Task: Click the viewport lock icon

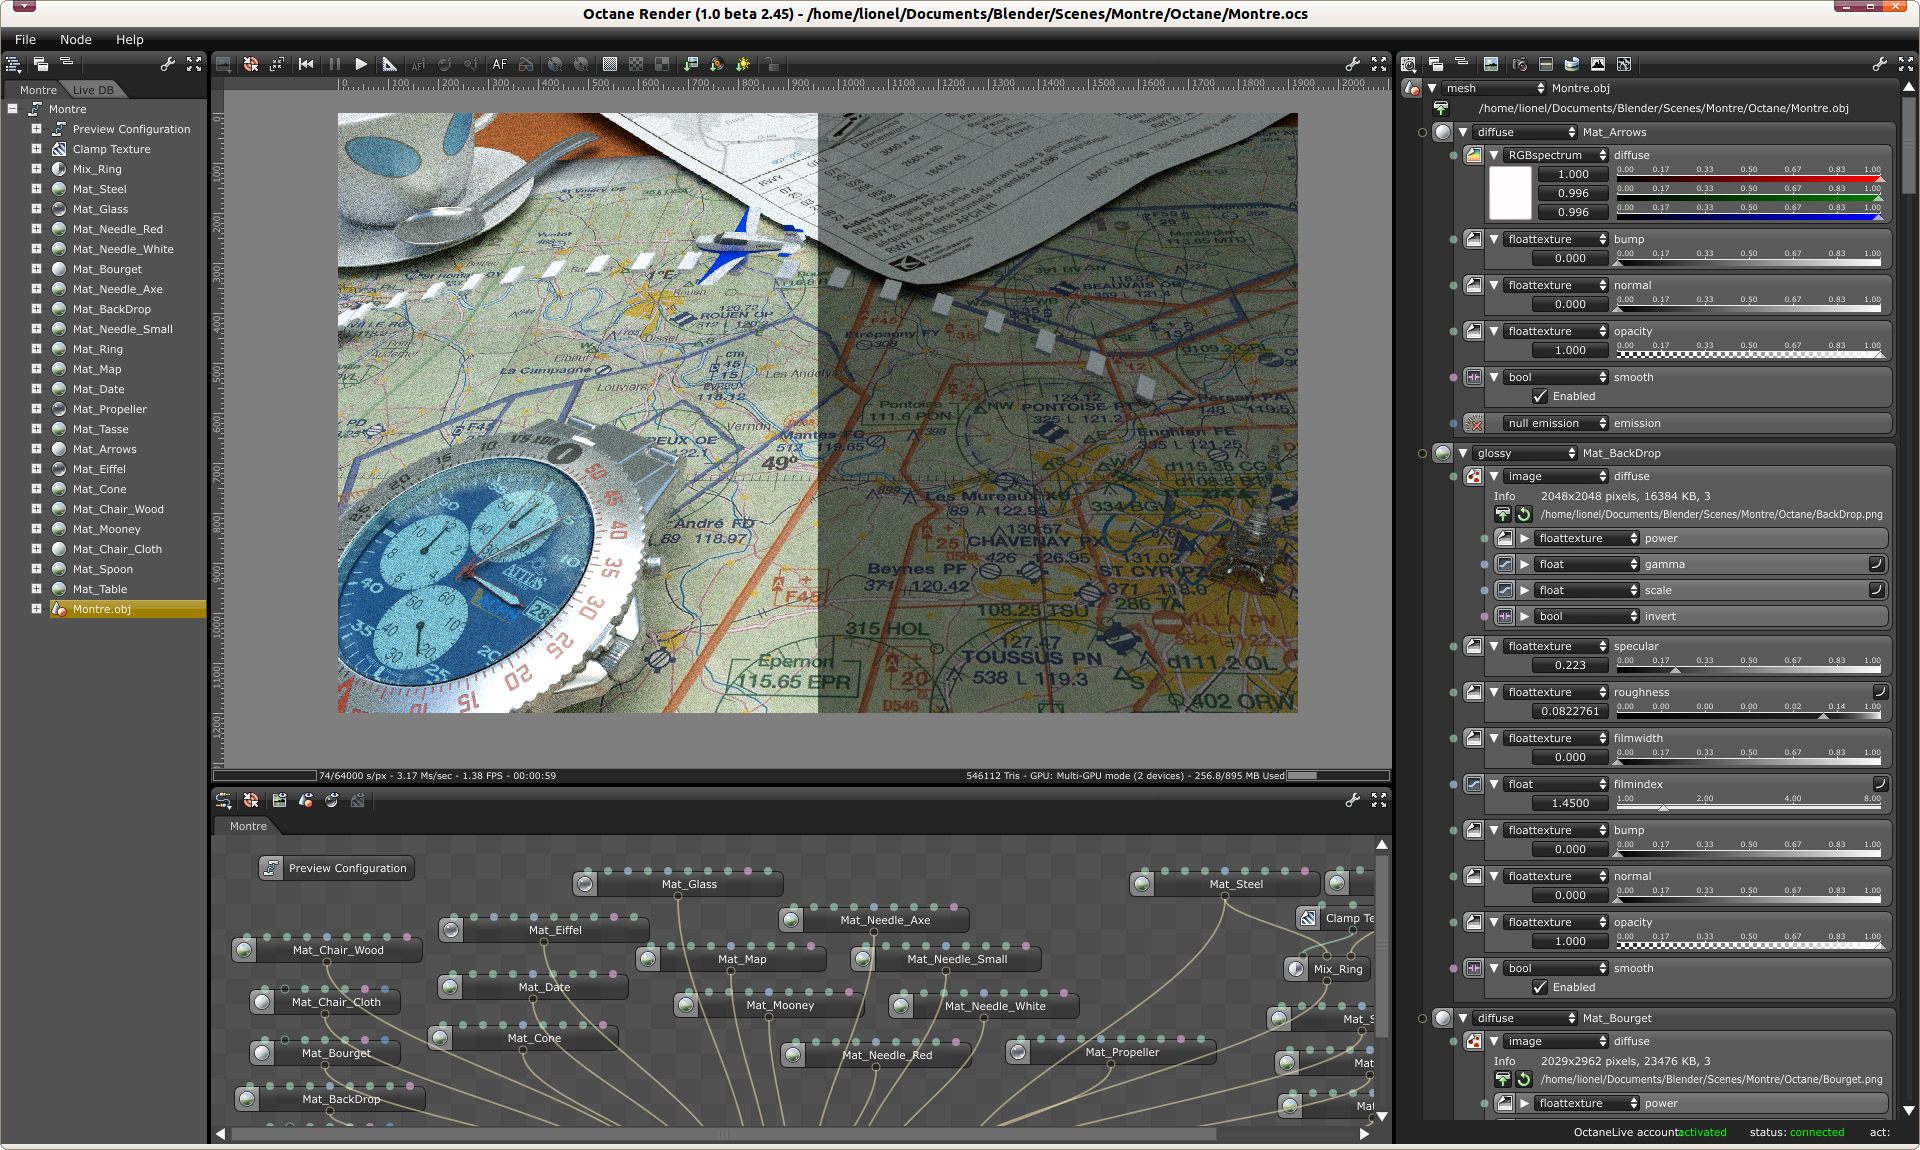Action: click(771, 64)
